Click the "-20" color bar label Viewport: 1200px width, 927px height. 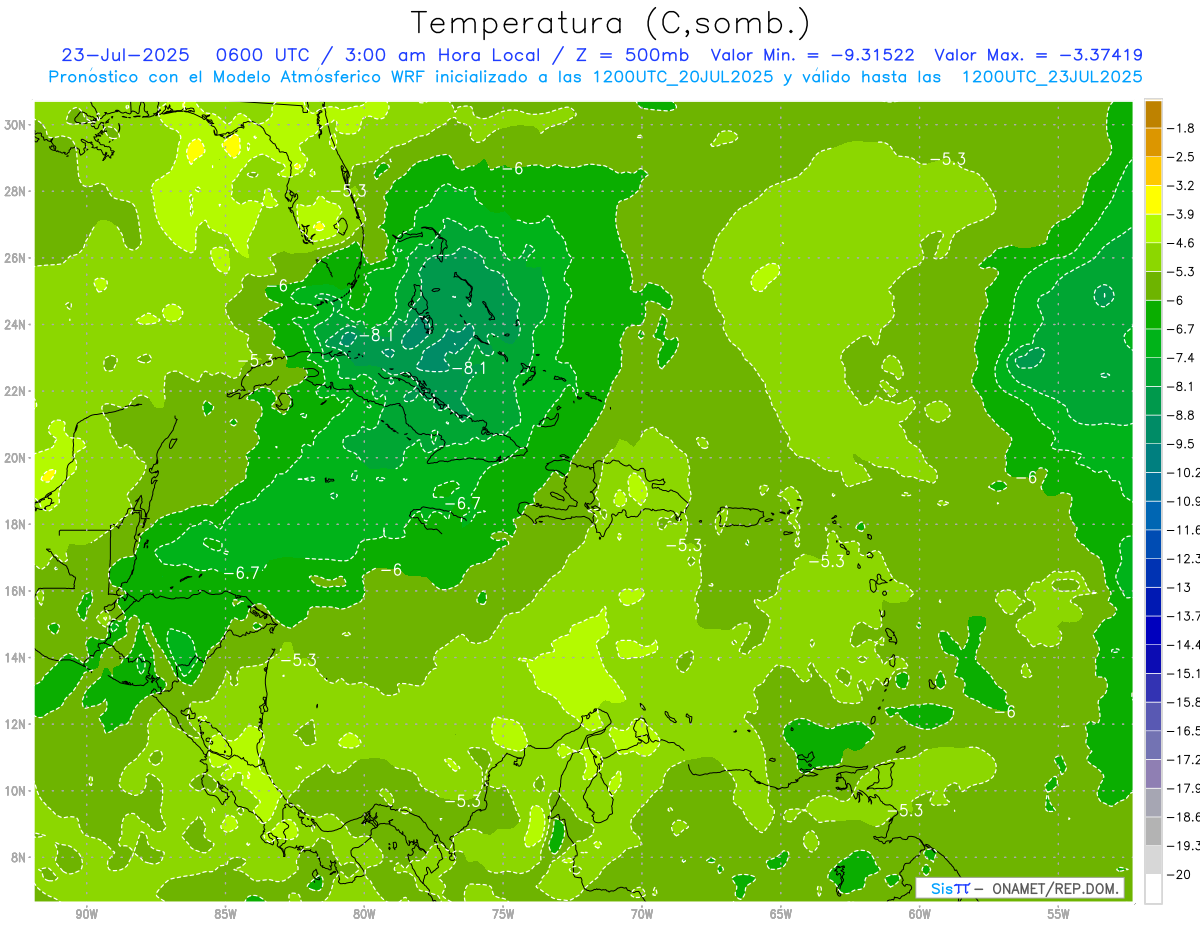click(x=1179, y=874)
